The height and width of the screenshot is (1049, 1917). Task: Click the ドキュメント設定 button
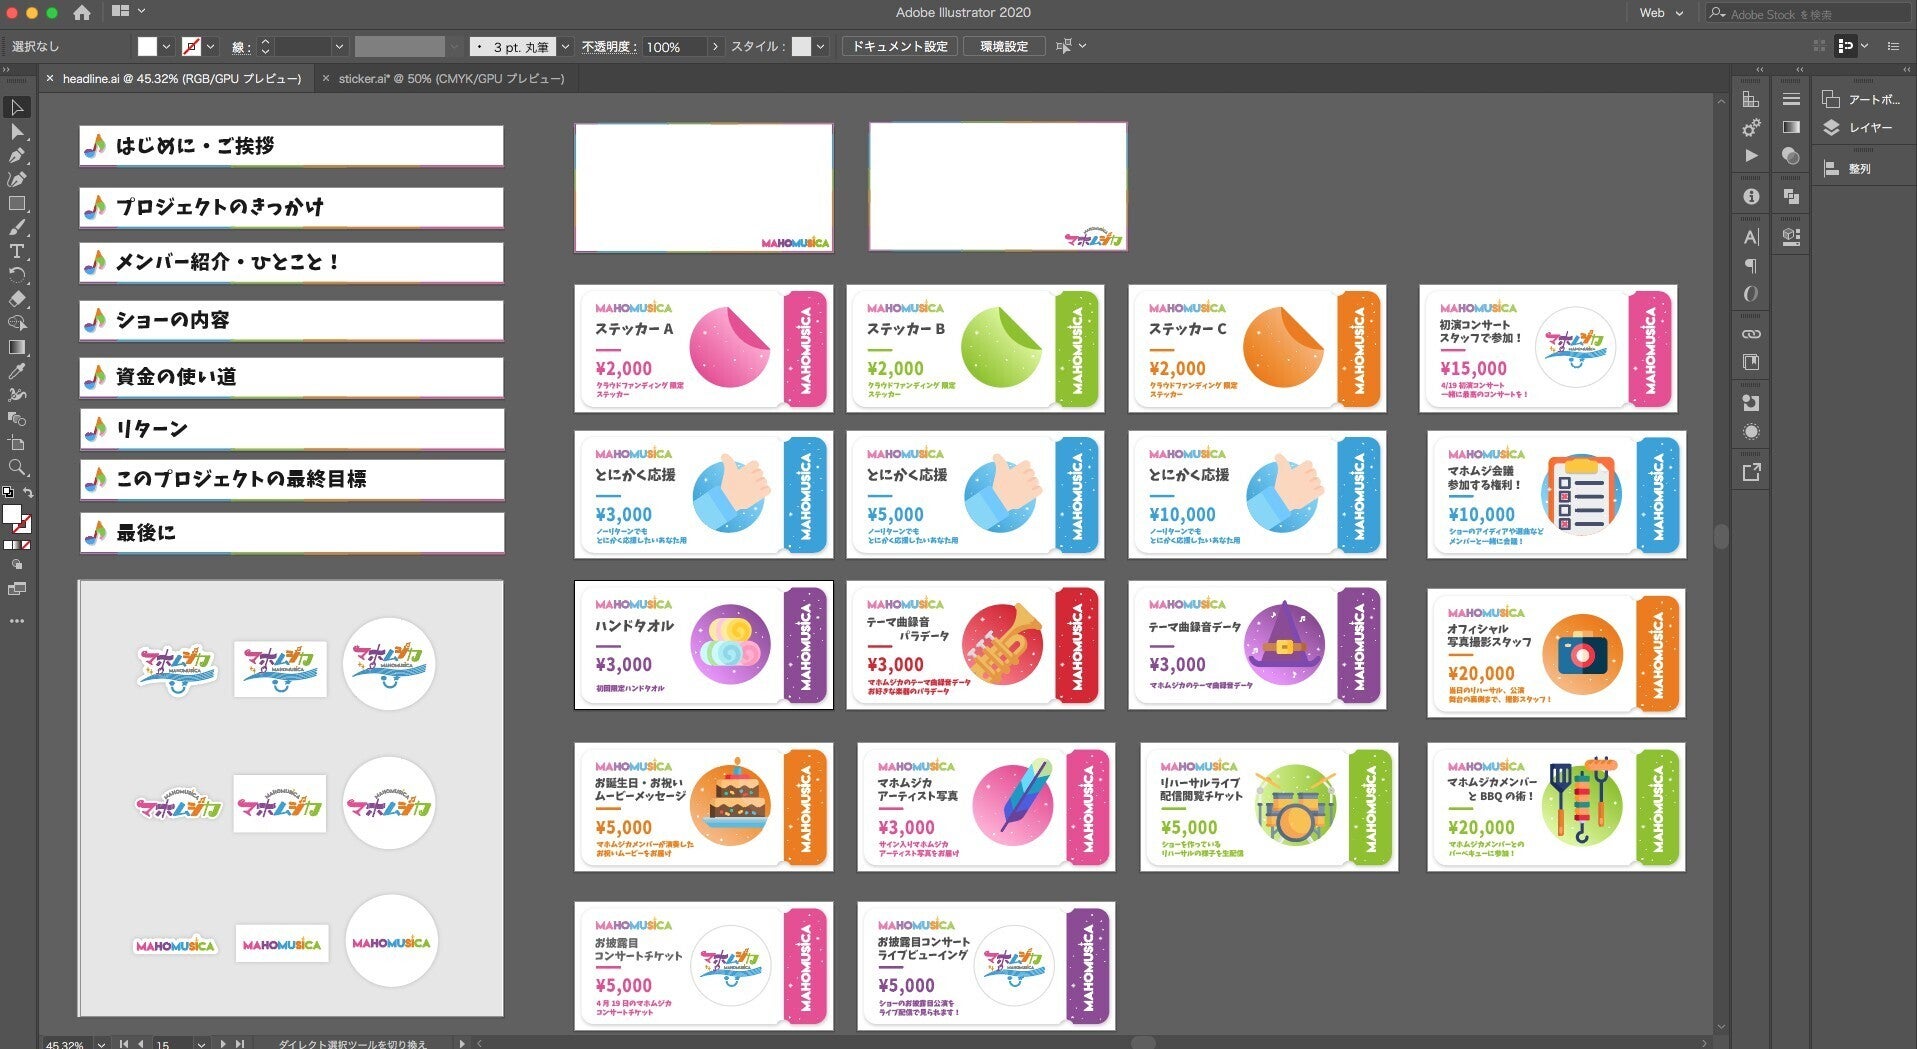point(899,47)
